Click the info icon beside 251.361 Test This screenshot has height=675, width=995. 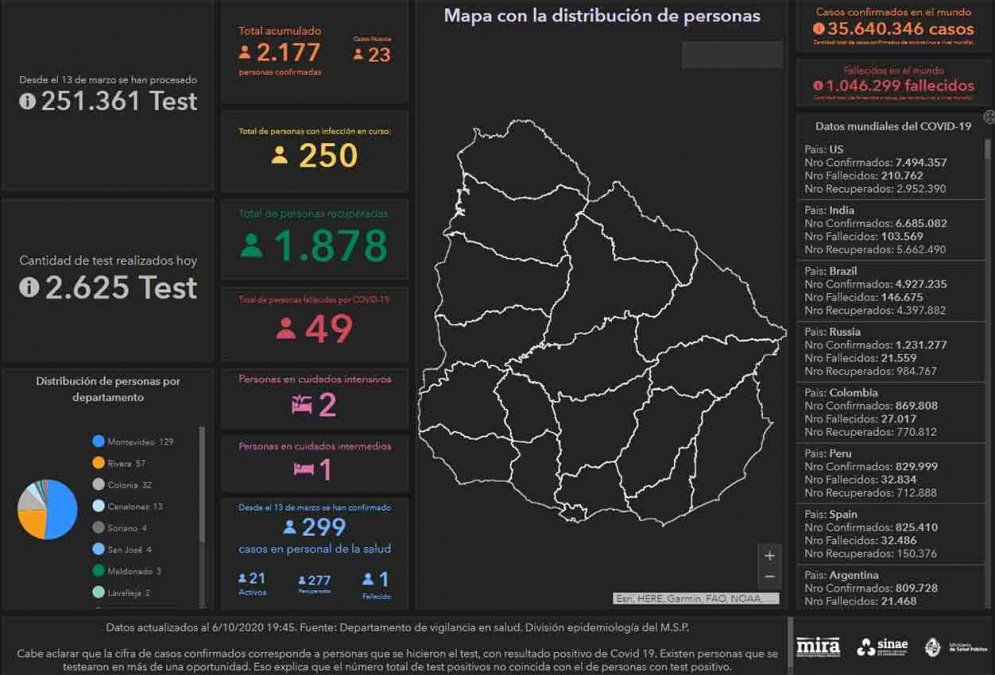(28, 101)
